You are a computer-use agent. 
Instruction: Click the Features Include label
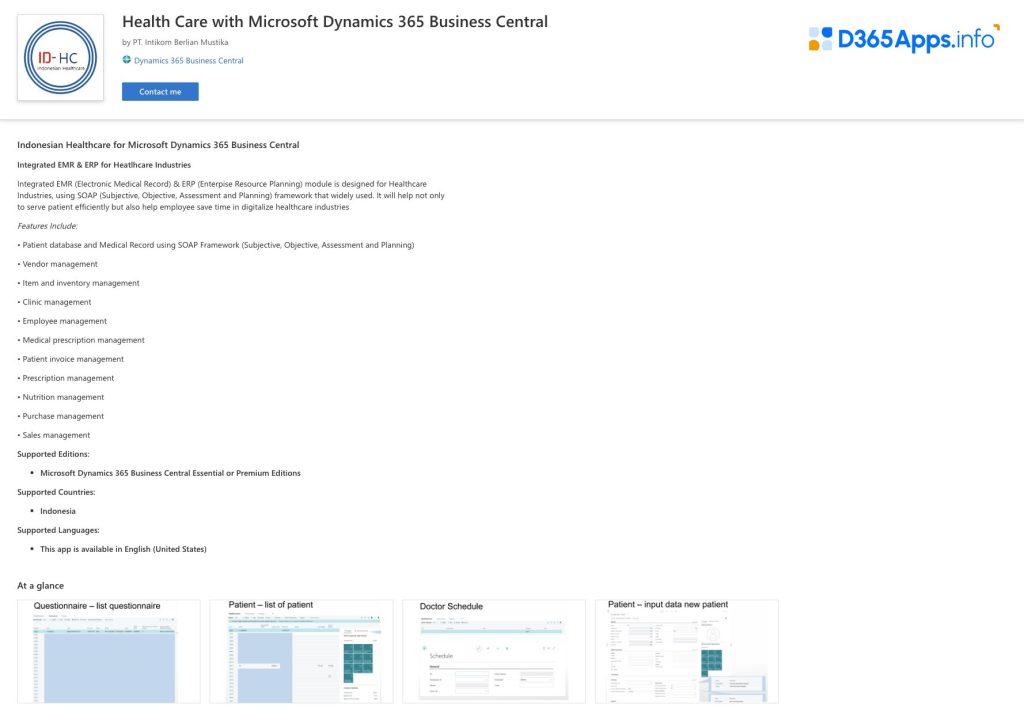coord(47,226)
